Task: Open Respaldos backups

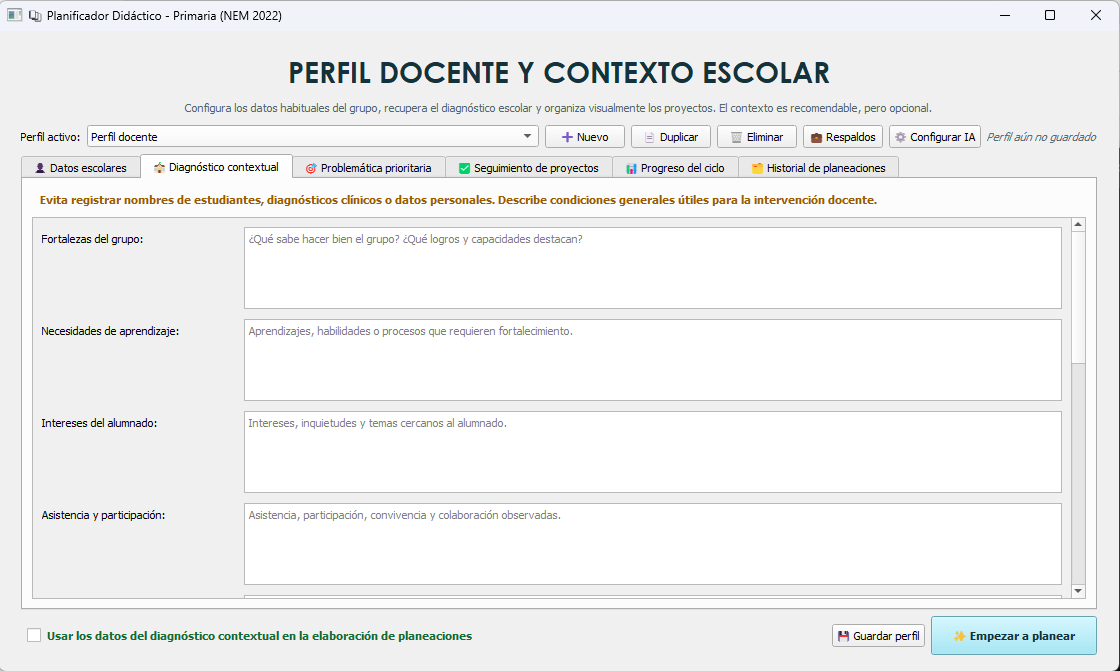Action: (843, 136)
